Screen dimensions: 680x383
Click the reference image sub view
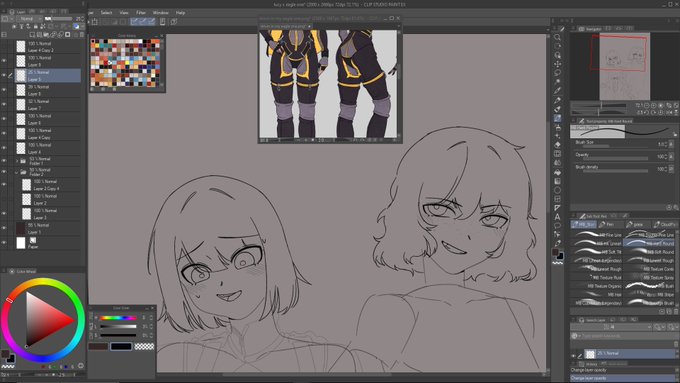point(328,83)
